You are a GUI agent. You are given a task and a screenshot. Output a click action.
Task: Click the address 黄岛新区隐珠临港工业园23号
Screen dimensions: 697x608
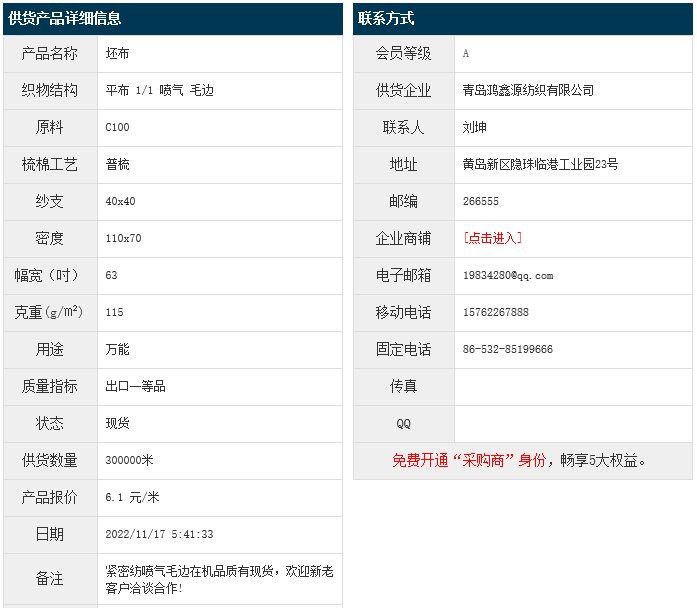click(x=540, y=164)
